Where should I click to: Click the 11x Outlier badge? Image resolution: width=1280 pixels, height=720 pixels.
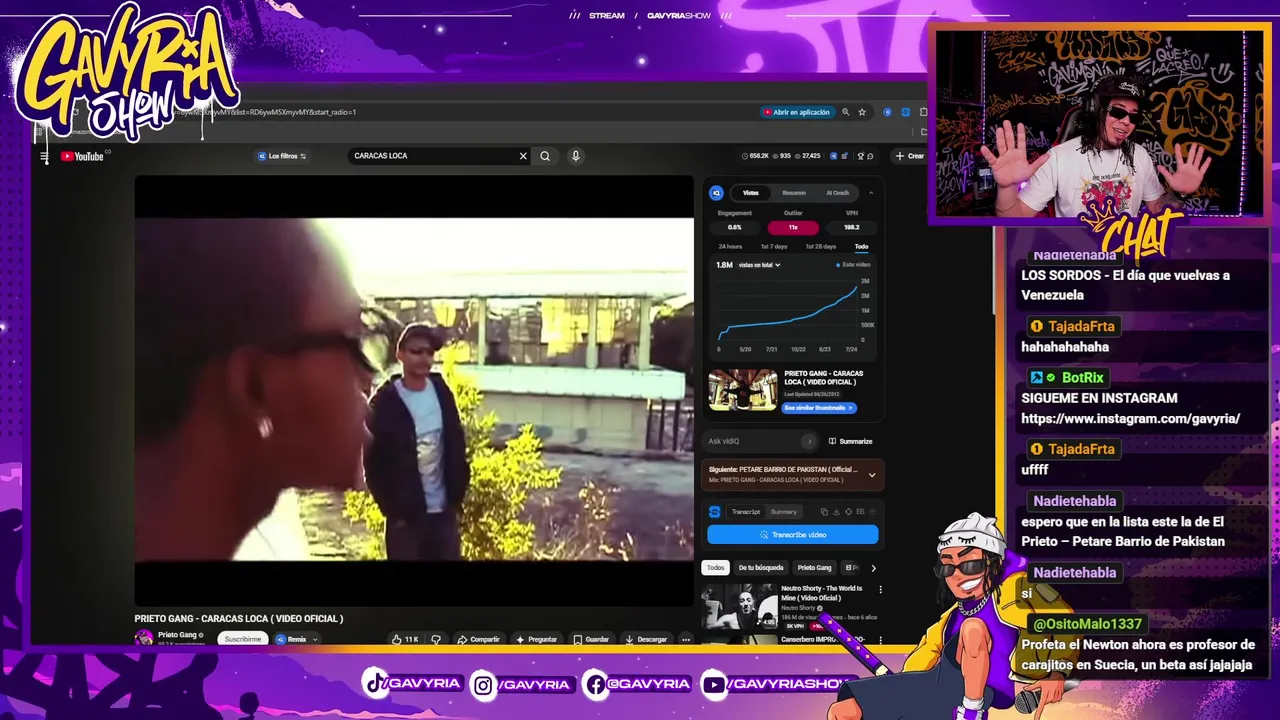coord(793,227)
